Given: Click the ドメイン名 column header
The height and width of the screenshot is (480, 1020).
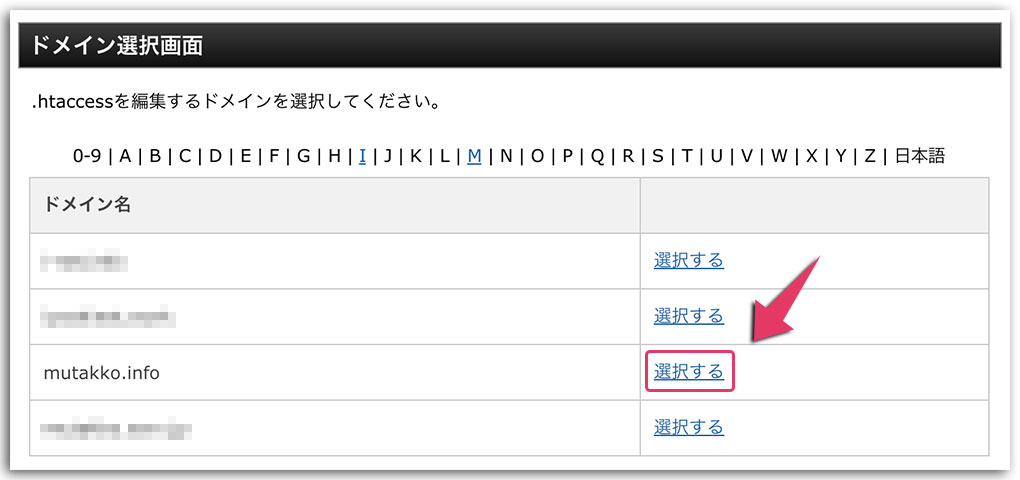Looking at the screenshot, I should click(88, 205).
